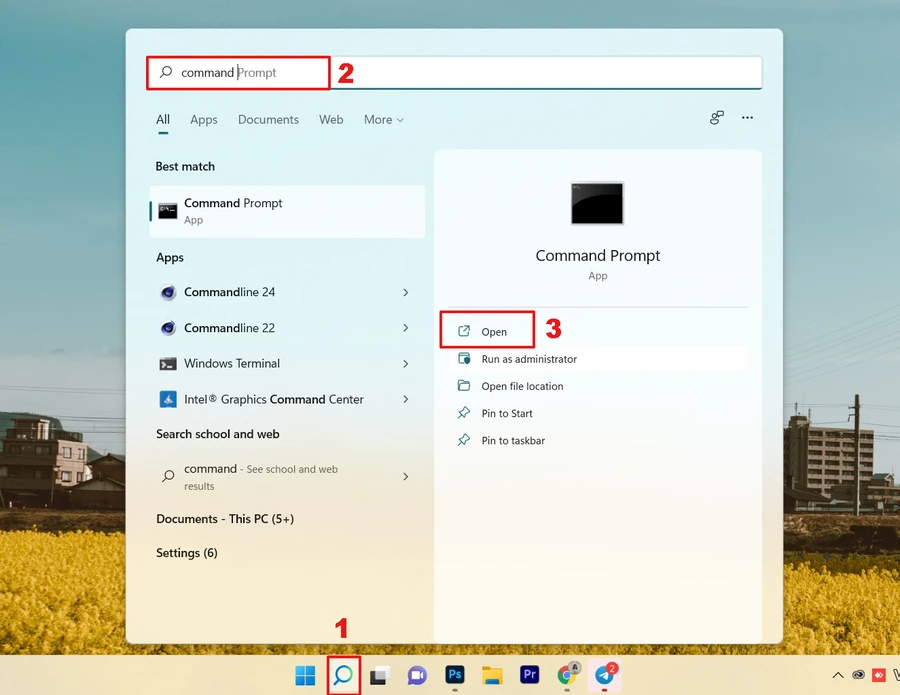The height and width of the screenshot is (695, 900).
Task: Click the Windows Terminal app icon
Action: (168, 364)
